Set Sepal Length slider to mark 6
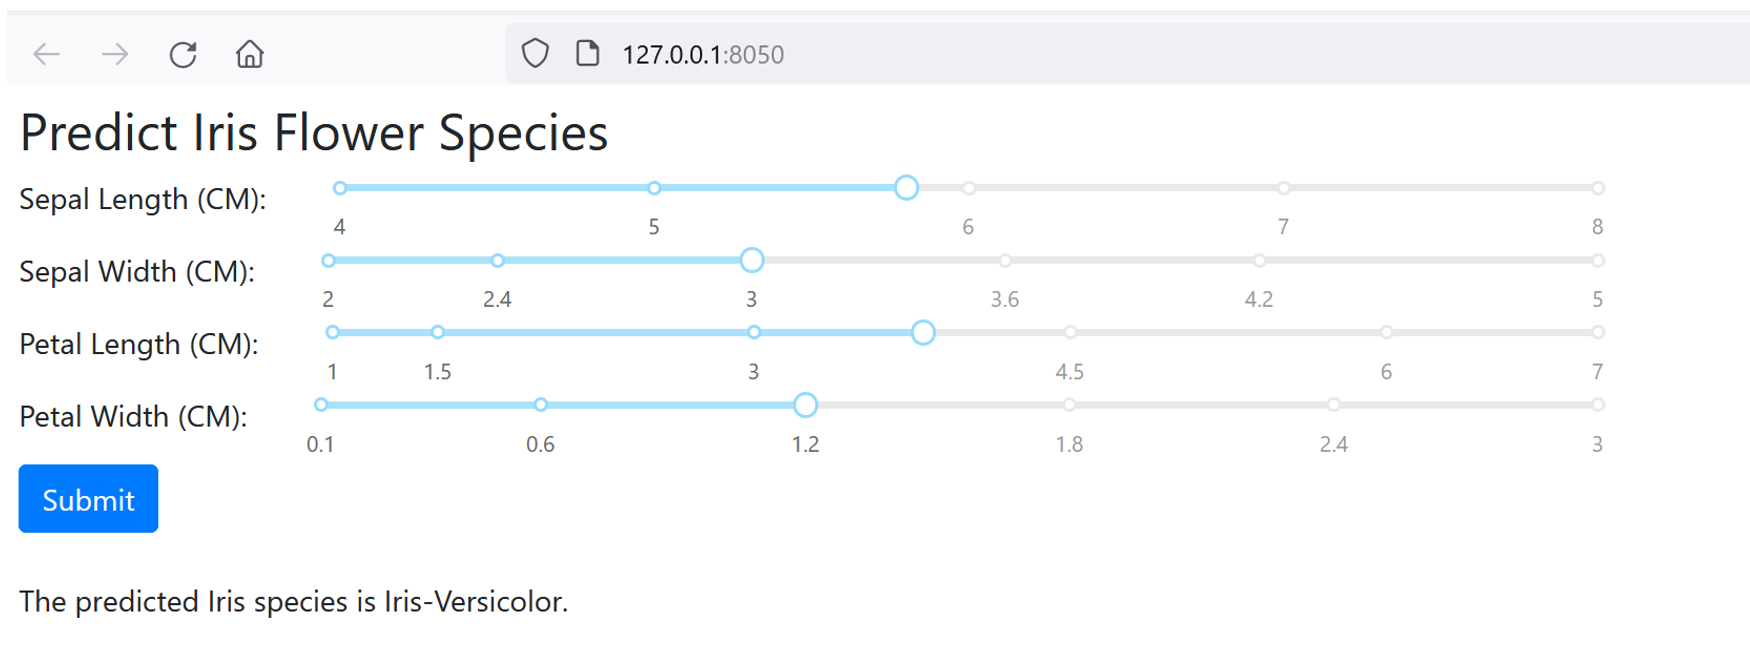Screen dimensions: 1750x656 (969, 188)
